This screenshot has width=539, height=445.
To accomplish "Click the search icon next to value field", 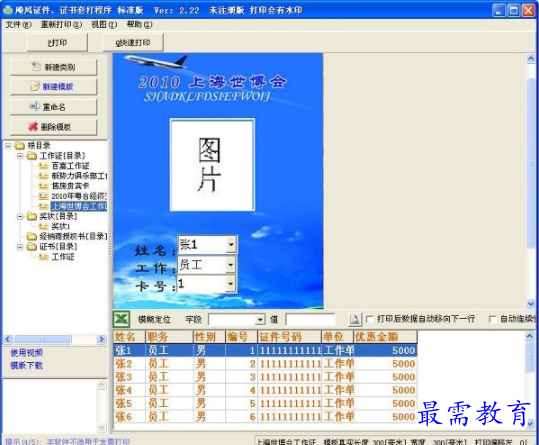I will click(354, 319).
